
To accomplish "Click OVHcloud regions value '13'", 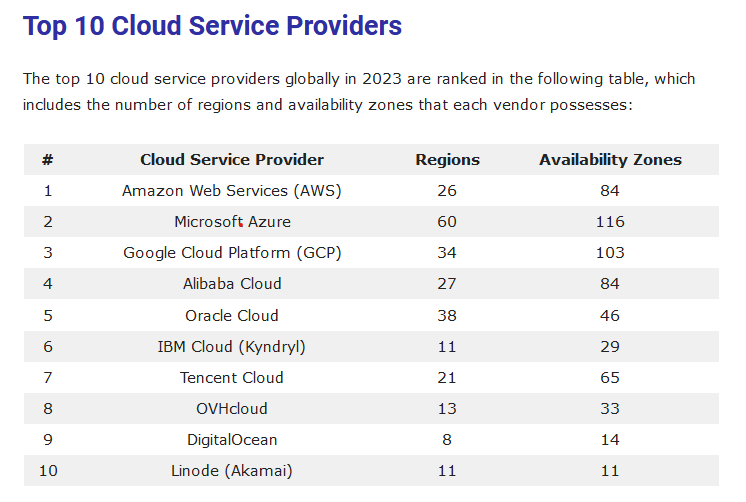I will click(x=447, y=408).
